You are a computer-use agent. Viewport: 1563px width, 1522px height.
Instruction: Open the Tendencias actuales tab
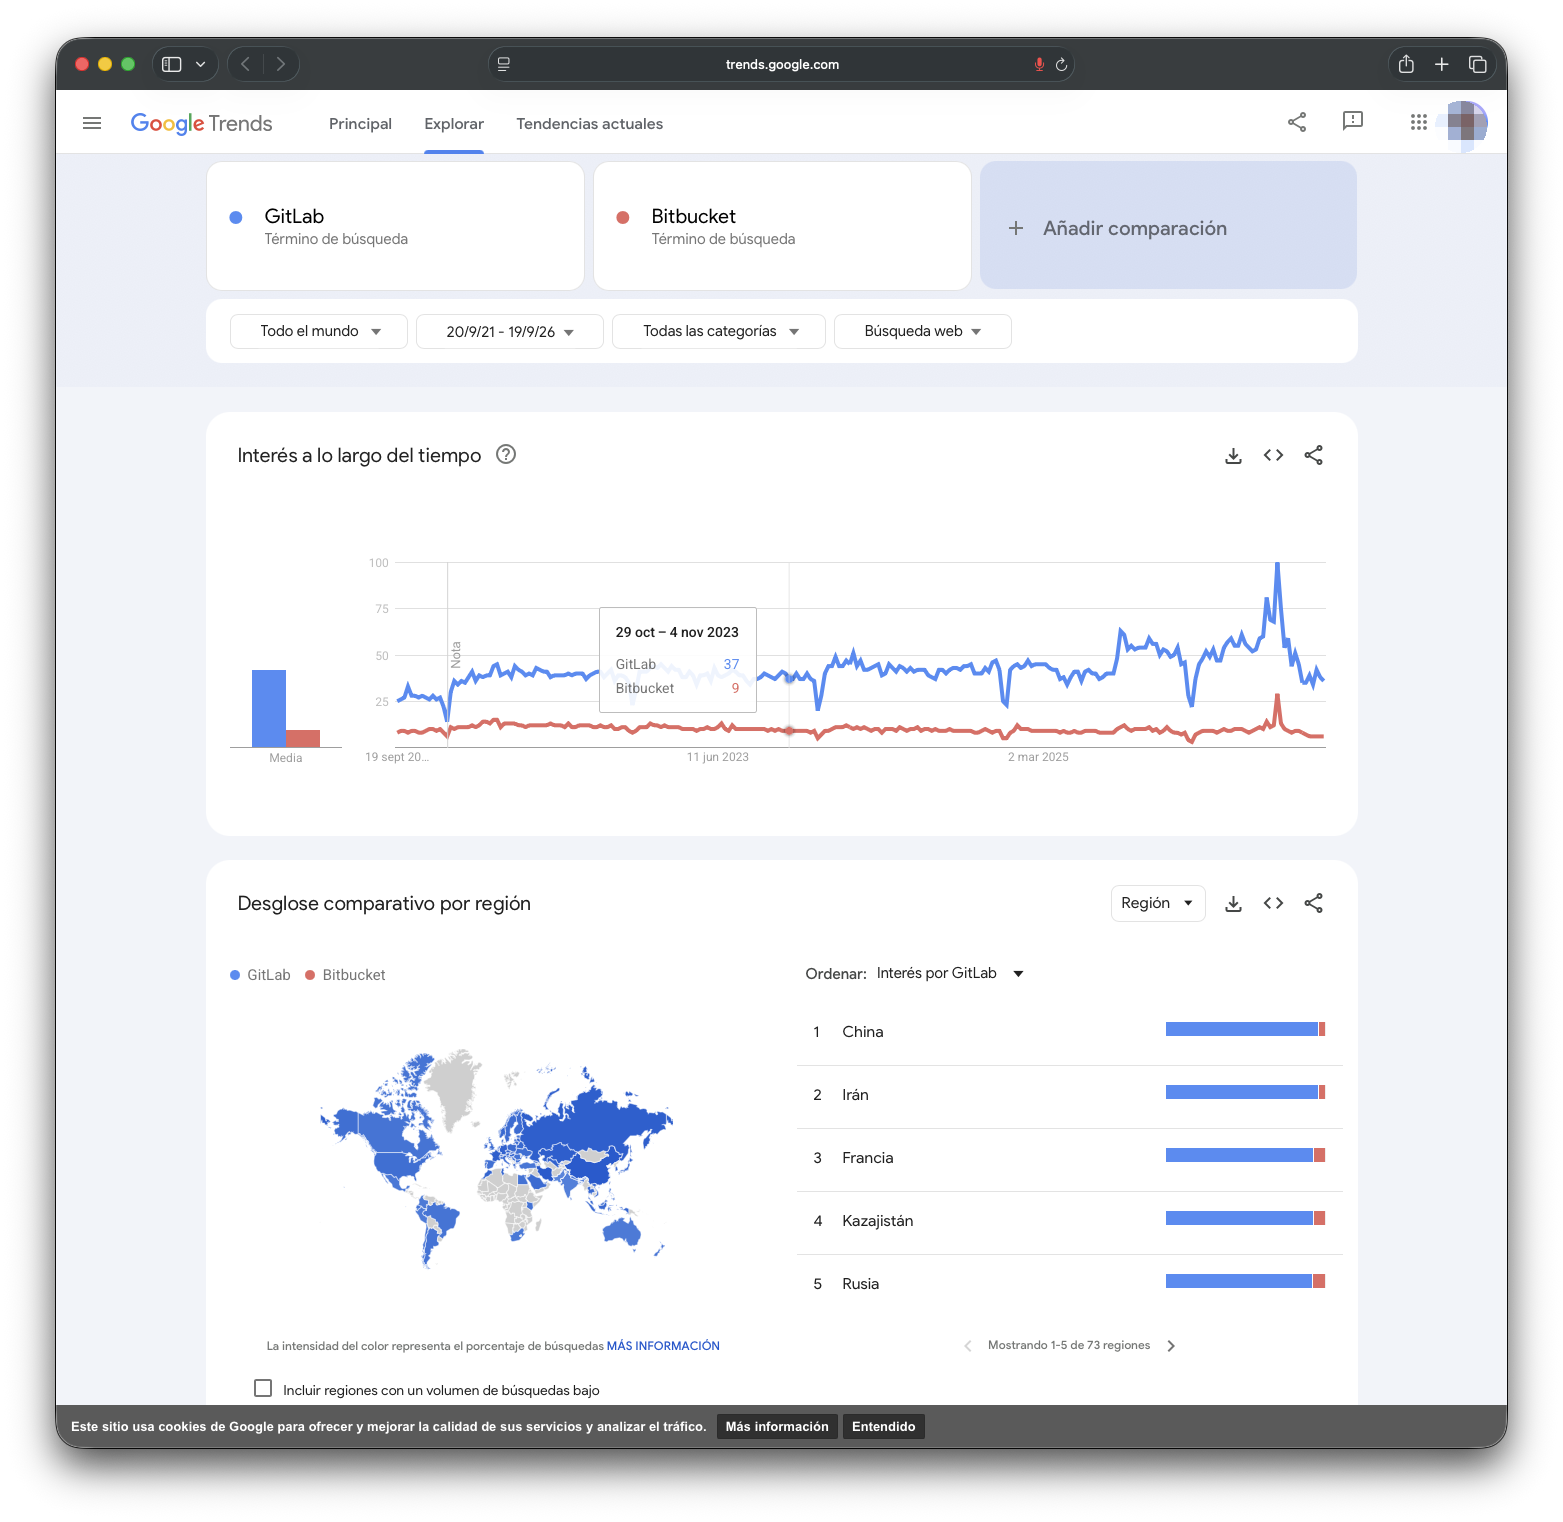(x=590, y=124)
